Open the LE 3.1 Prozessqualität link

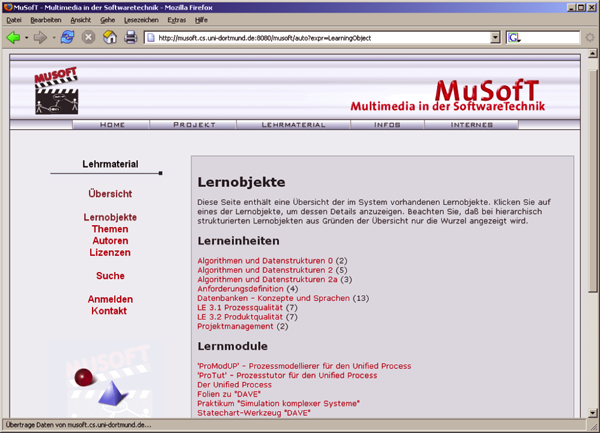point(240,308)
